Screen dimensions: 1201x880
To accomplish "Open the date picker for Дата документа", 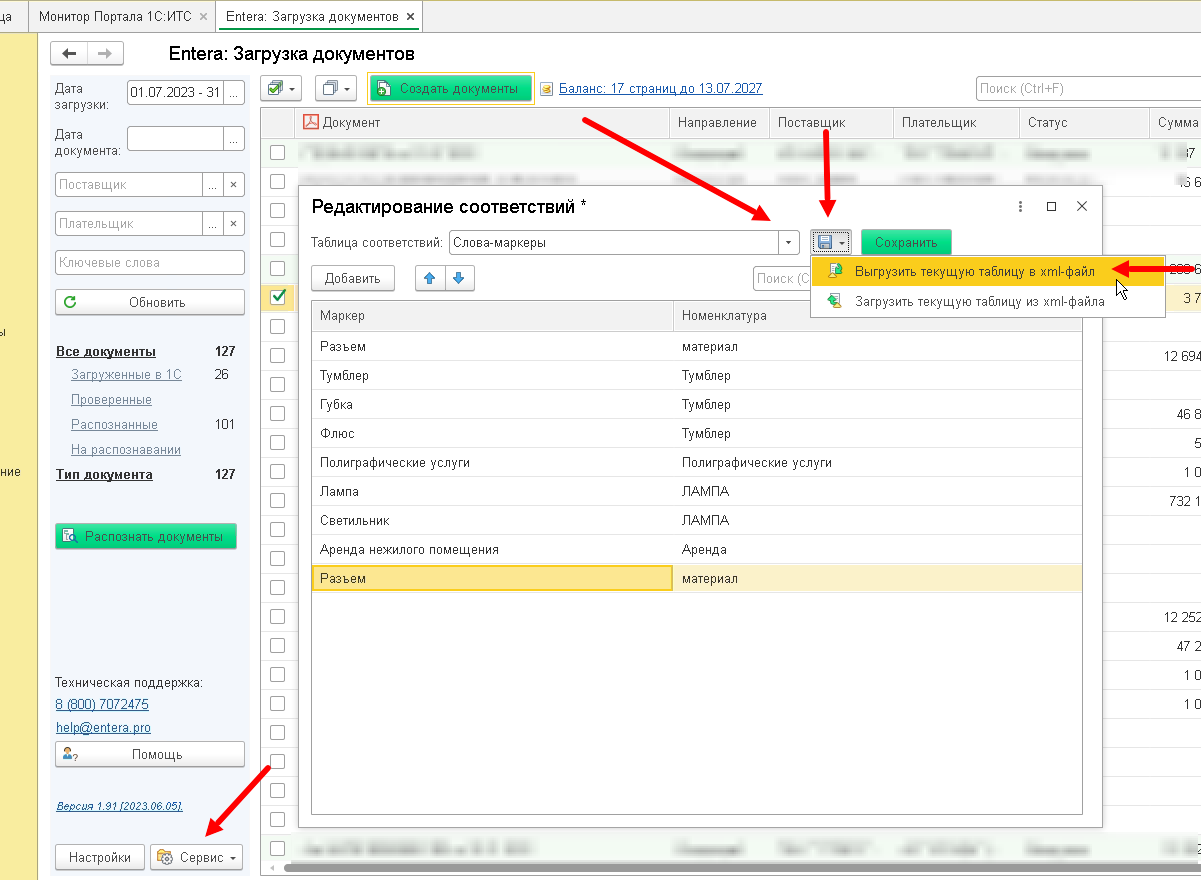I will (x=234, y=139).
